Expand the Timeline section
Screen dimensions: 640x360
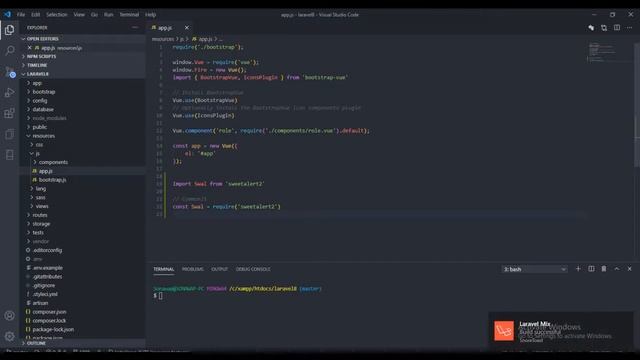[82, 65]
